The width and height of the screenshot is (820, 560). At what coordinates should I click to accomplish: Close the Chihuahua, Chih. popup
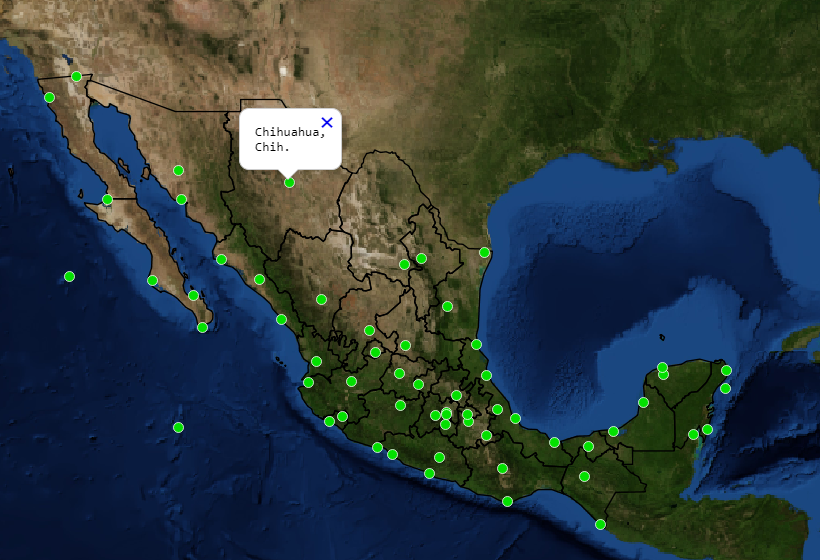tap(327, 122)
